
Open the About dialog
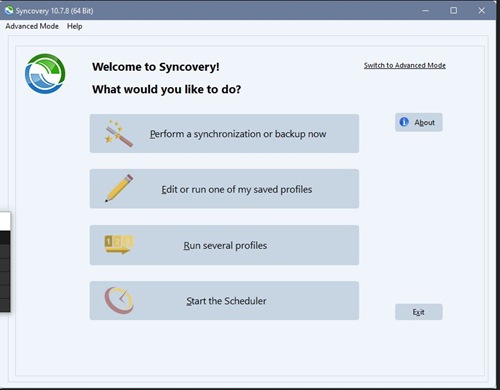click(x=419, y=122)
